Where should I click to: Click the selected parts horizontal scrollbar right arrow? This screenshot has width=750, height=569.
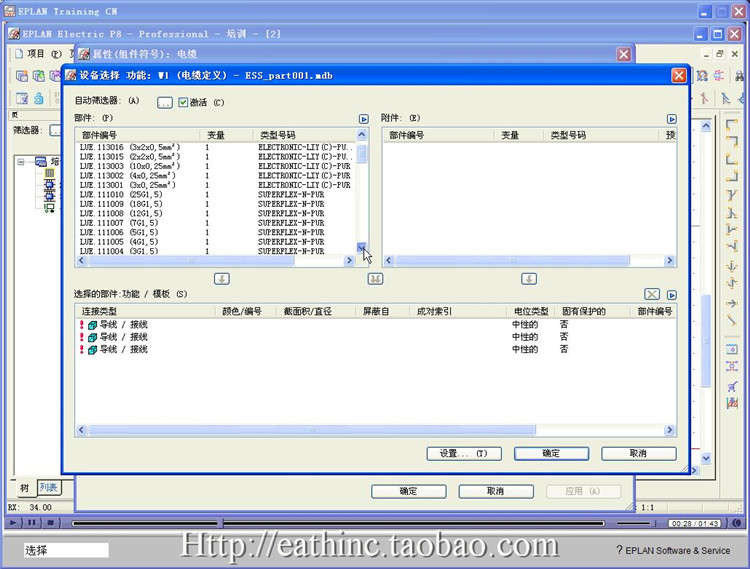click(x=670, y=430)
